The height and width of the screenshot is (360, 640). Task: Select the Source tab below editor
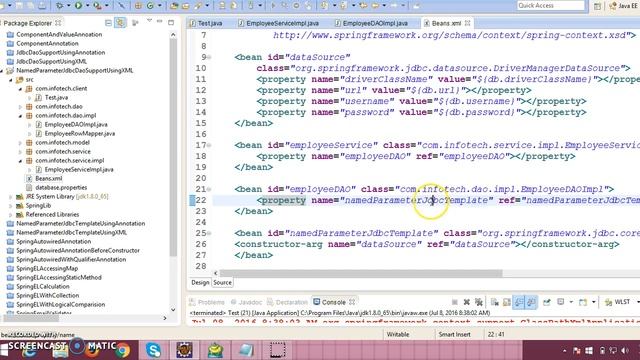pyautogui.click(x=222, y=282)
